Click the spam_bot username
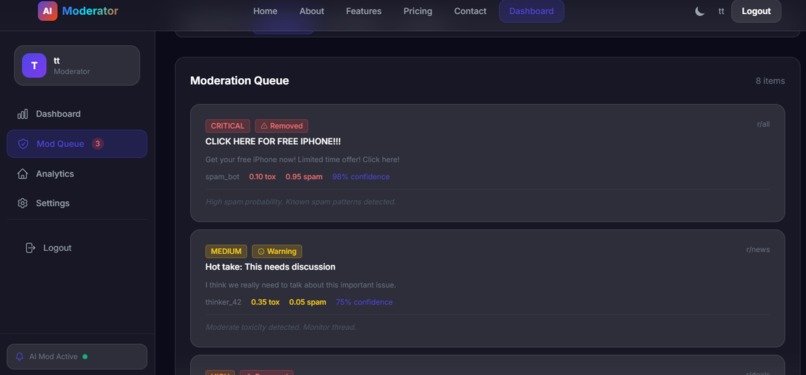 223,177
